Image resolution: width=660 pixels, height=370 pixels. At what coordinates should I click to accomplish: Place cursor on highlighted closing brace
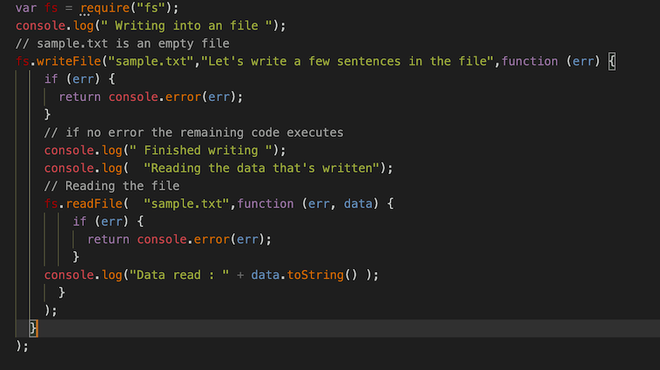pos(34,328)
